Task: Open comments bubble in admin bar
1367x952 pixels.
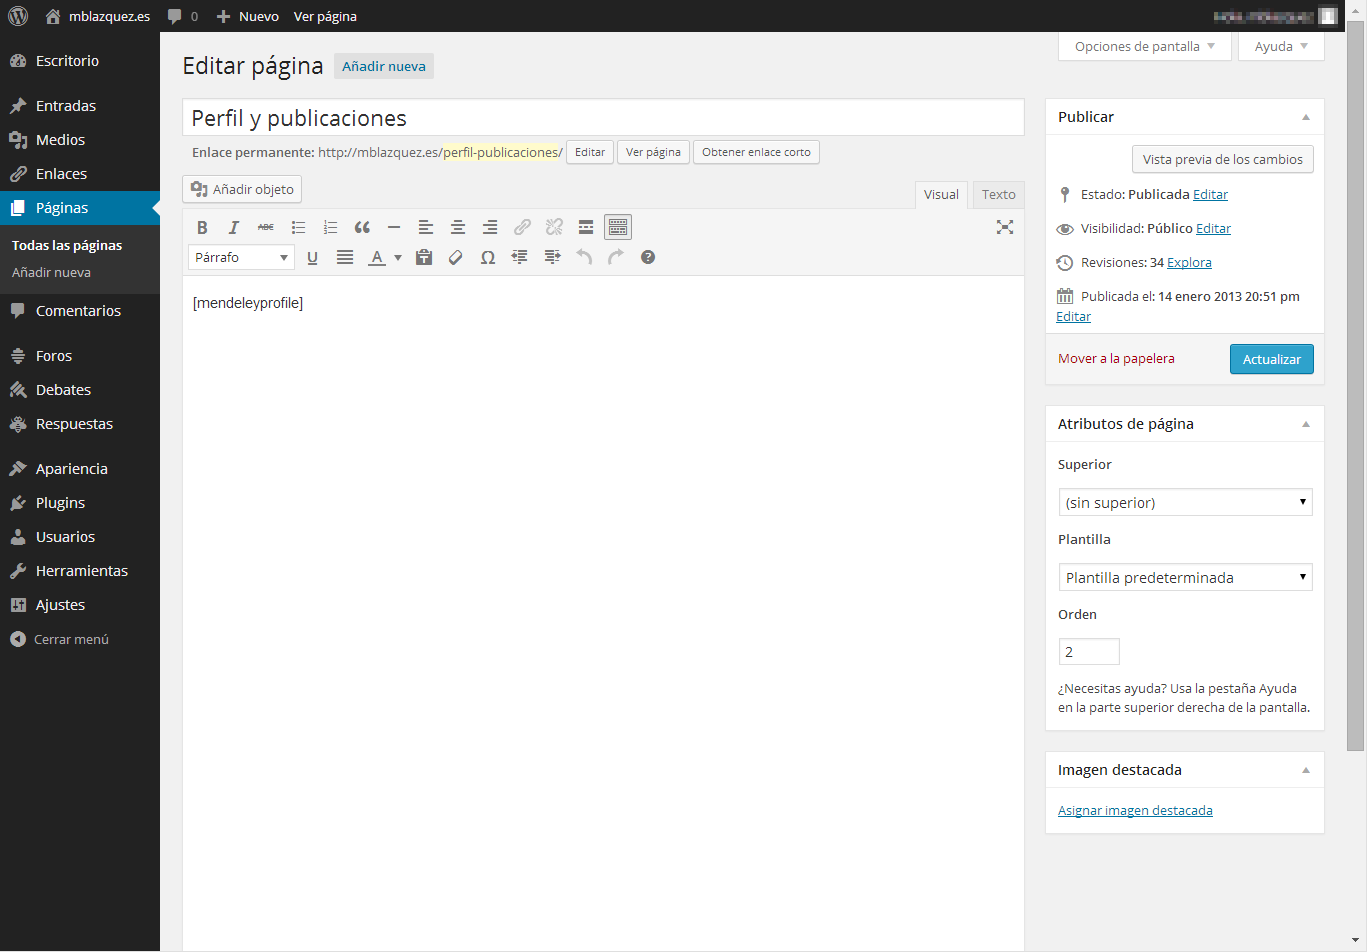Action: point(182,16)
